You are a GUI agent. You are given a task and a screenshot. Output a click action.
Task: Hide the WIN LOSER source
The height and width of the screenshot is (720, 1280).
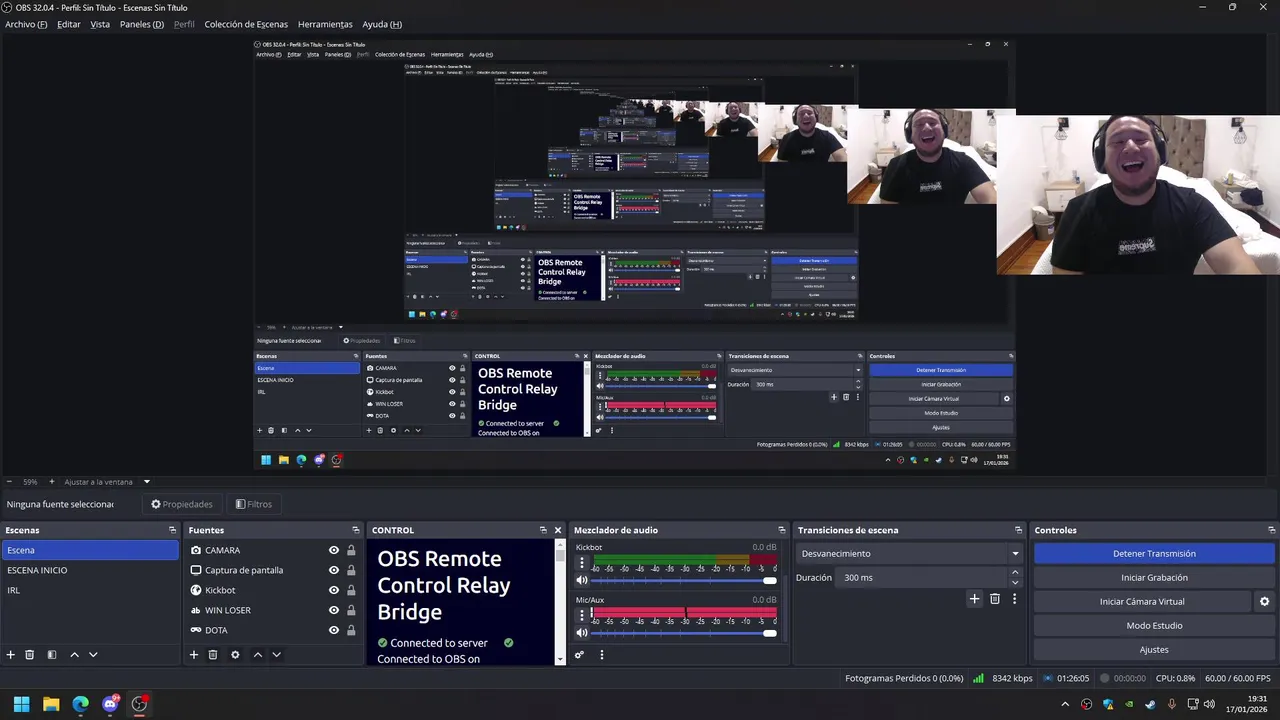tap(334, 610)
